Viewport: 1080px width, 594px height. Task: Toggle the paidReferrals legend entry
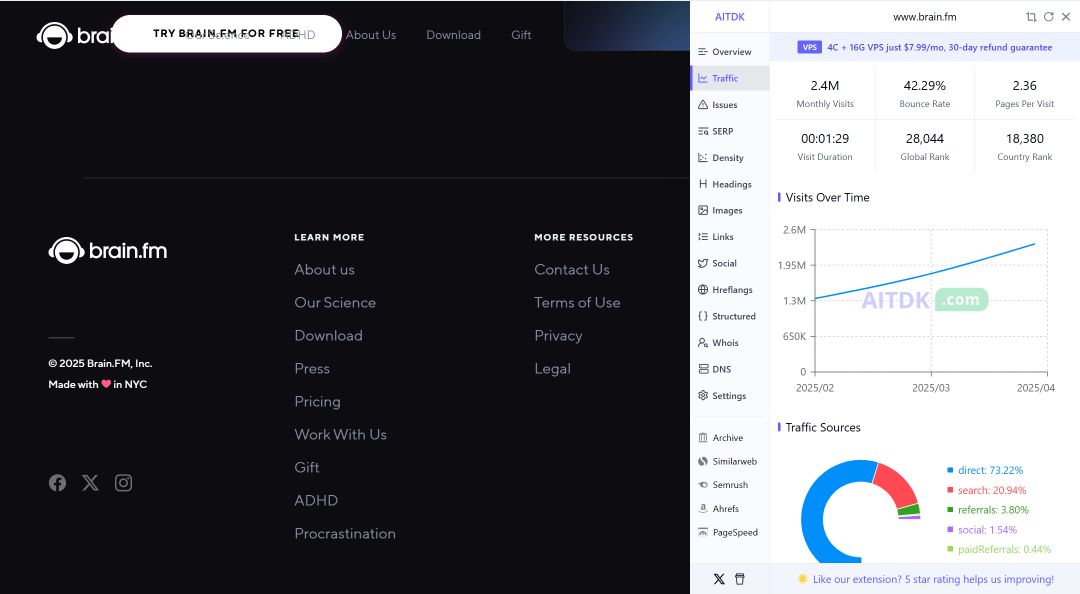click(x=999, y=549)
